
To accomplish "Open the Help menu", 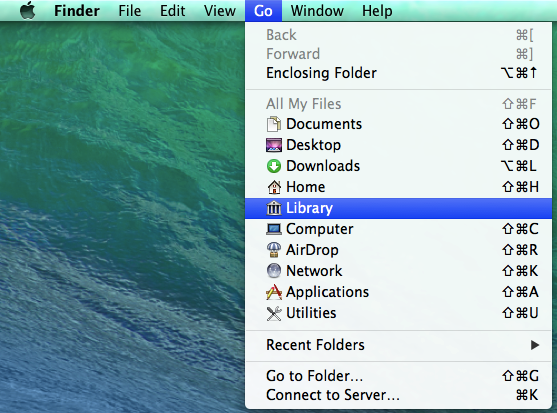I will (x=377, y=11).
